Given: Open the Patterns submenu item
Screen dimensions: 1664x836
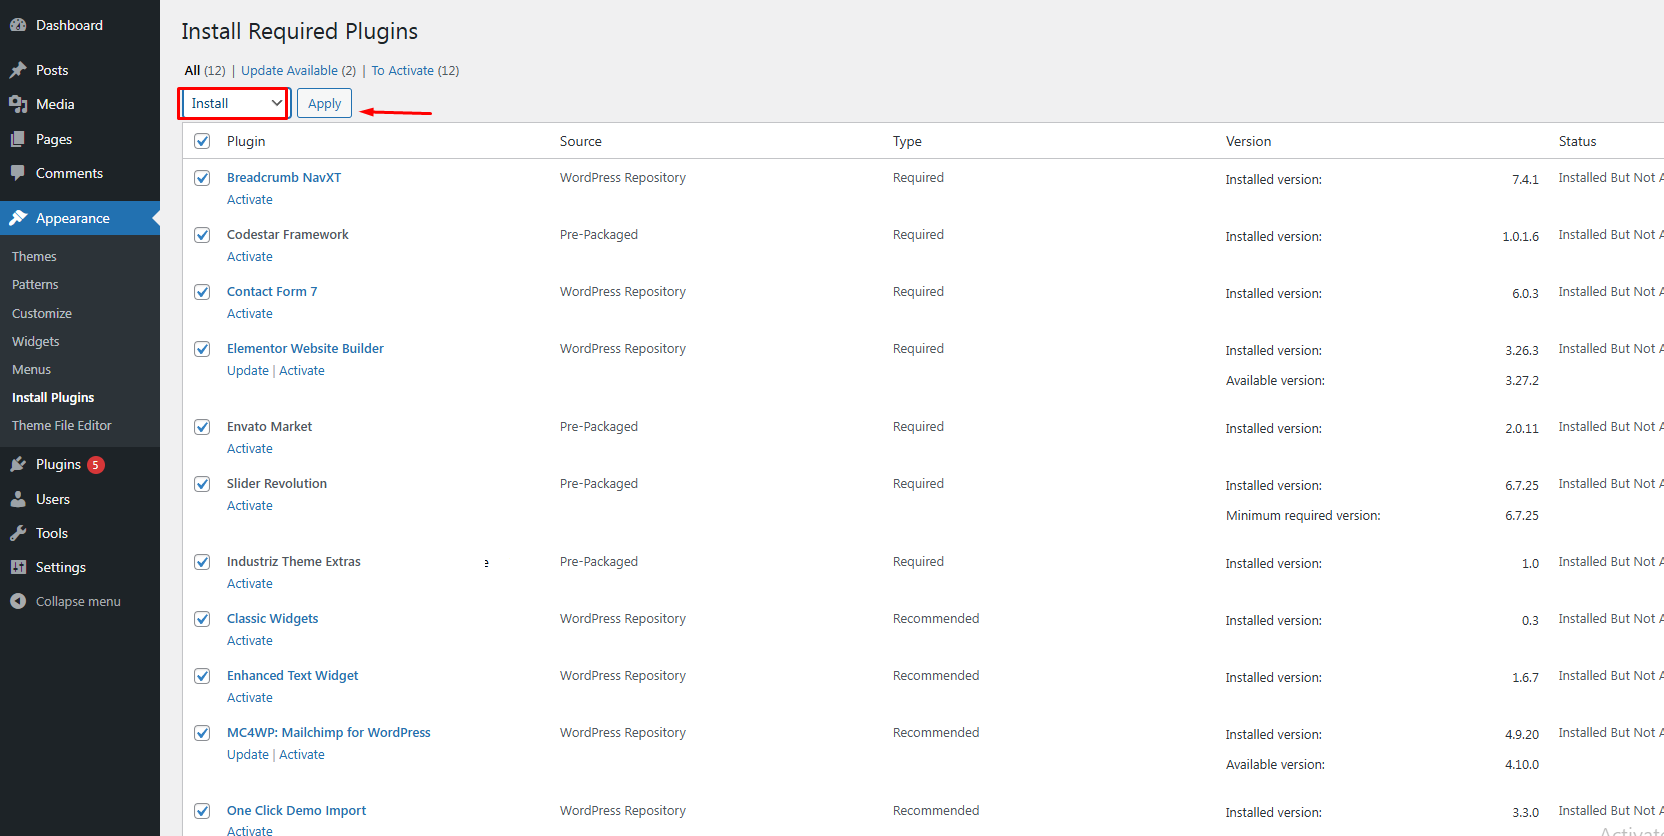Looking at the screenshot, I should click(35, 285).
